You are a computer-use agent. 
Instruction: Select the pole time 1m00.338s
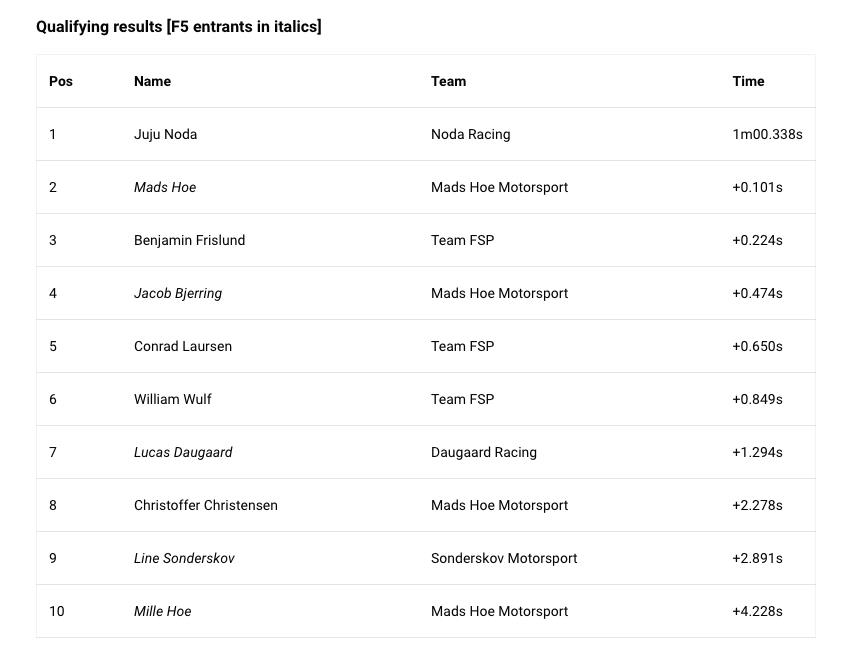click(x=767, y=134)
